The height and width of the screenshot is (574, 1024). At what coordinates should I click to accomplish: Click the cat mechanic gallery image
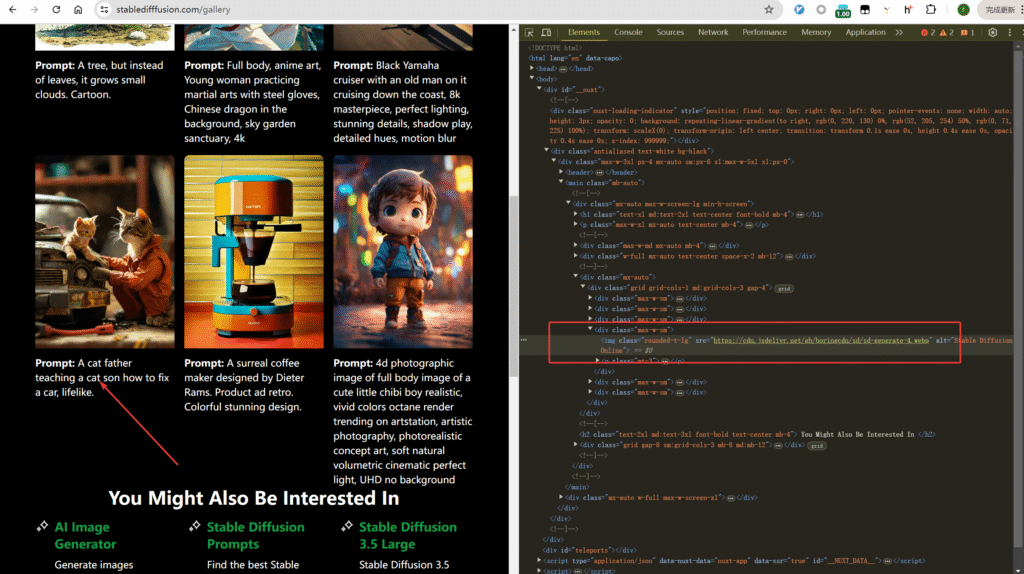tap(104, 251)
